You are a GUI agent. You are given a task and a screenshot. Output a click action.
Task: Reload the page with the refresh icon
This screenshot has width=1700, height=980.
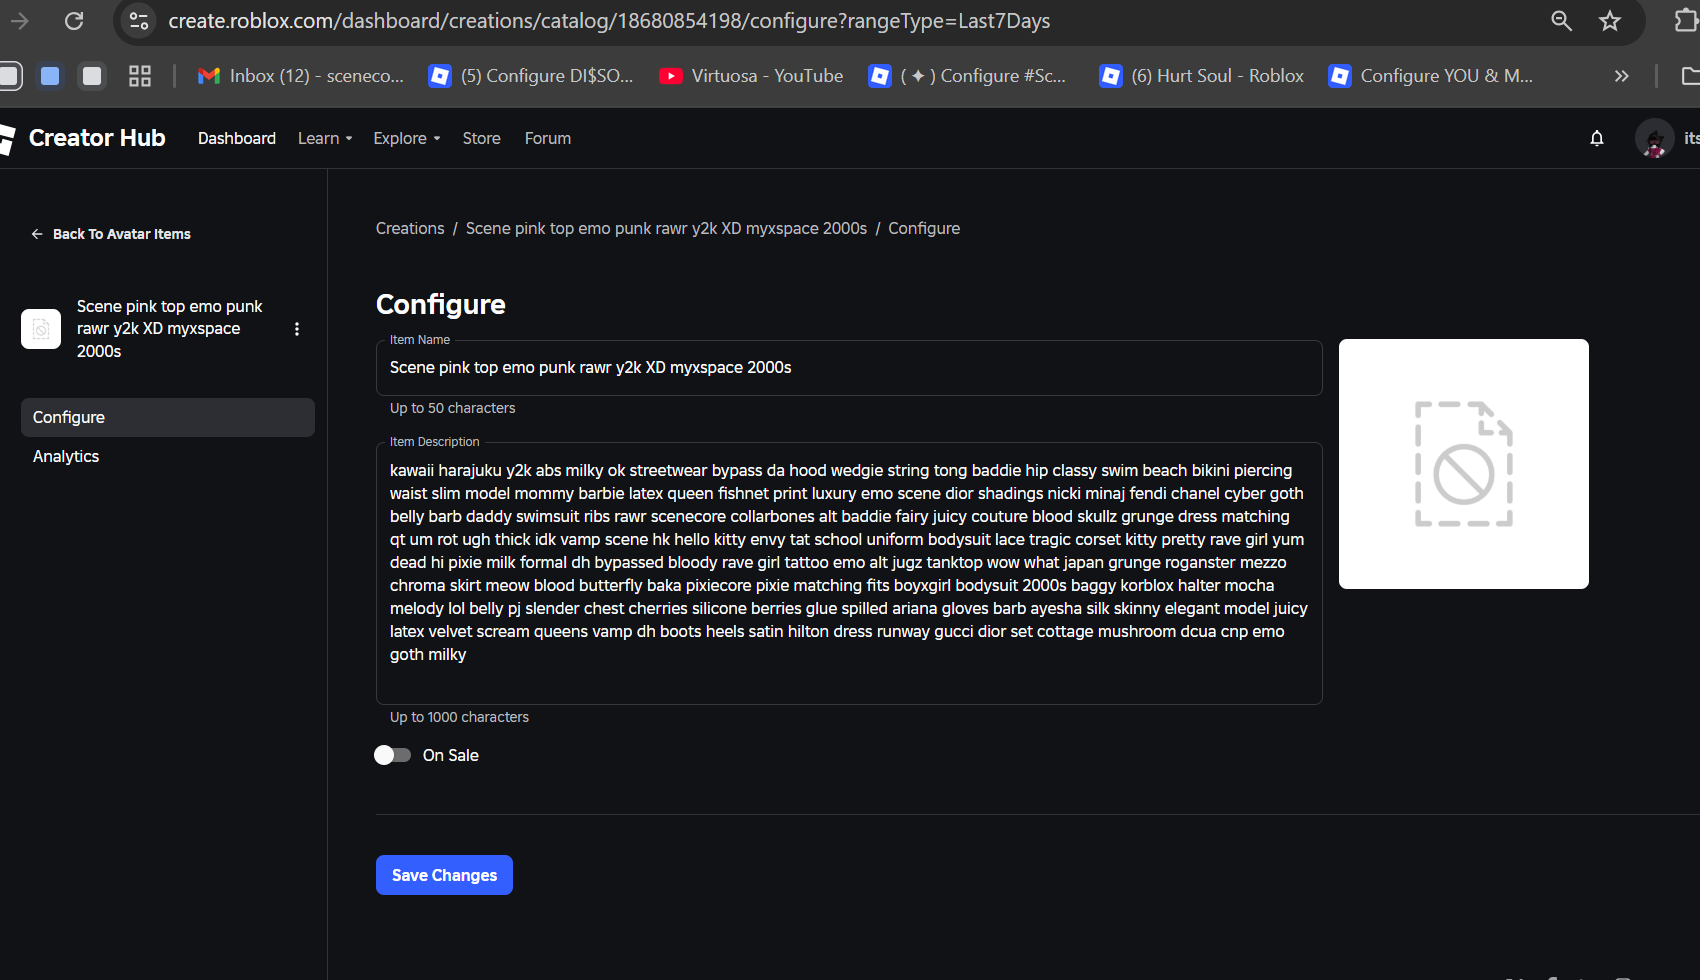pos(74,21)
